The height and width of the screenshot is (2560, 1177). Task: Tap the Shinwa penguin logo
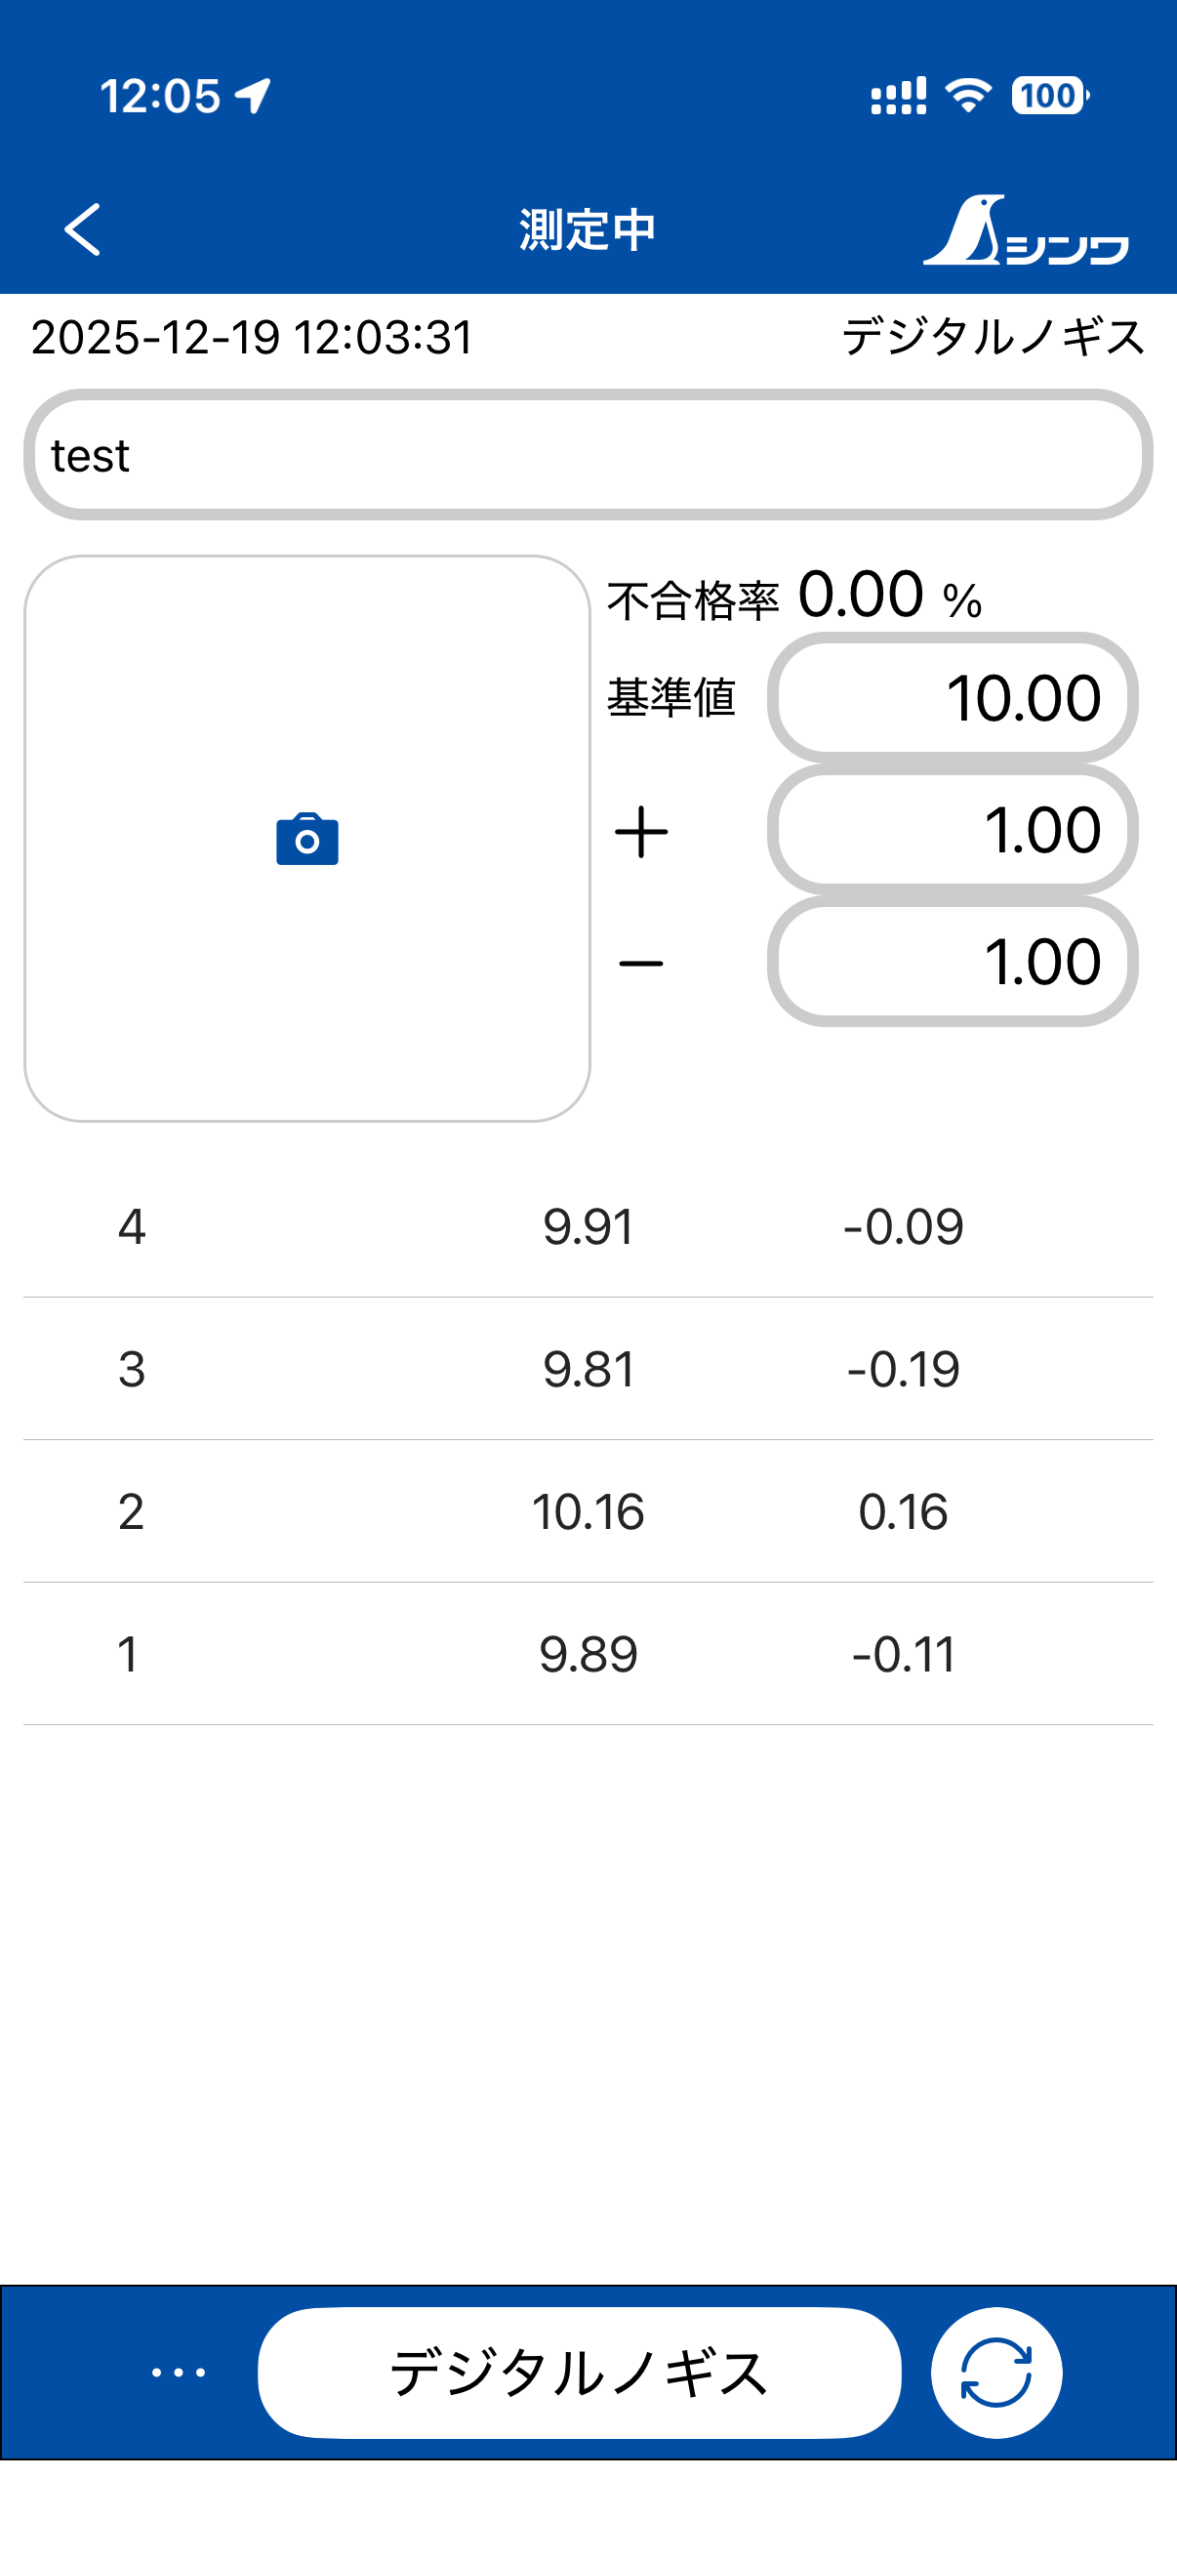tap(1025, 231)
